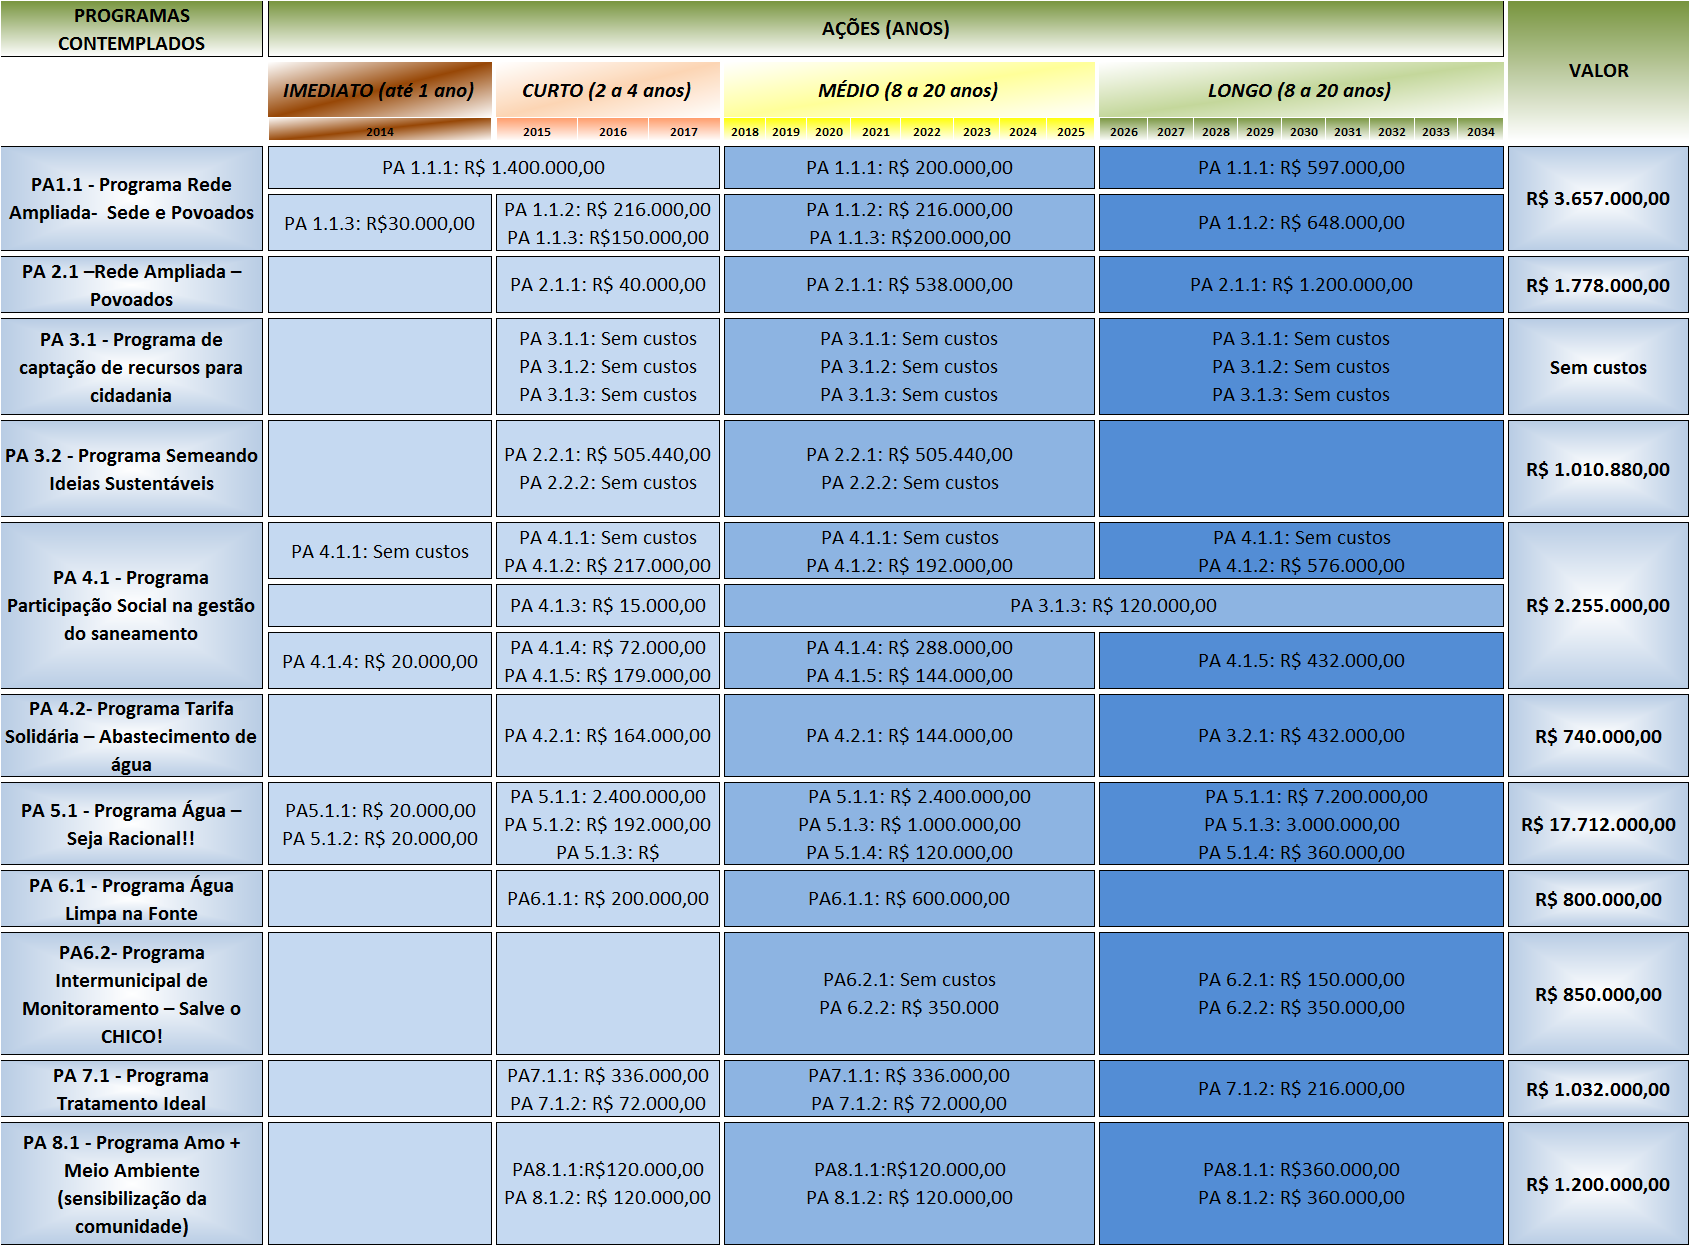This screenshot has width=1690, height=1247.
Task: Click cell PA 3.1.3: R$ 120.000,00
Action: (1113, 606)
